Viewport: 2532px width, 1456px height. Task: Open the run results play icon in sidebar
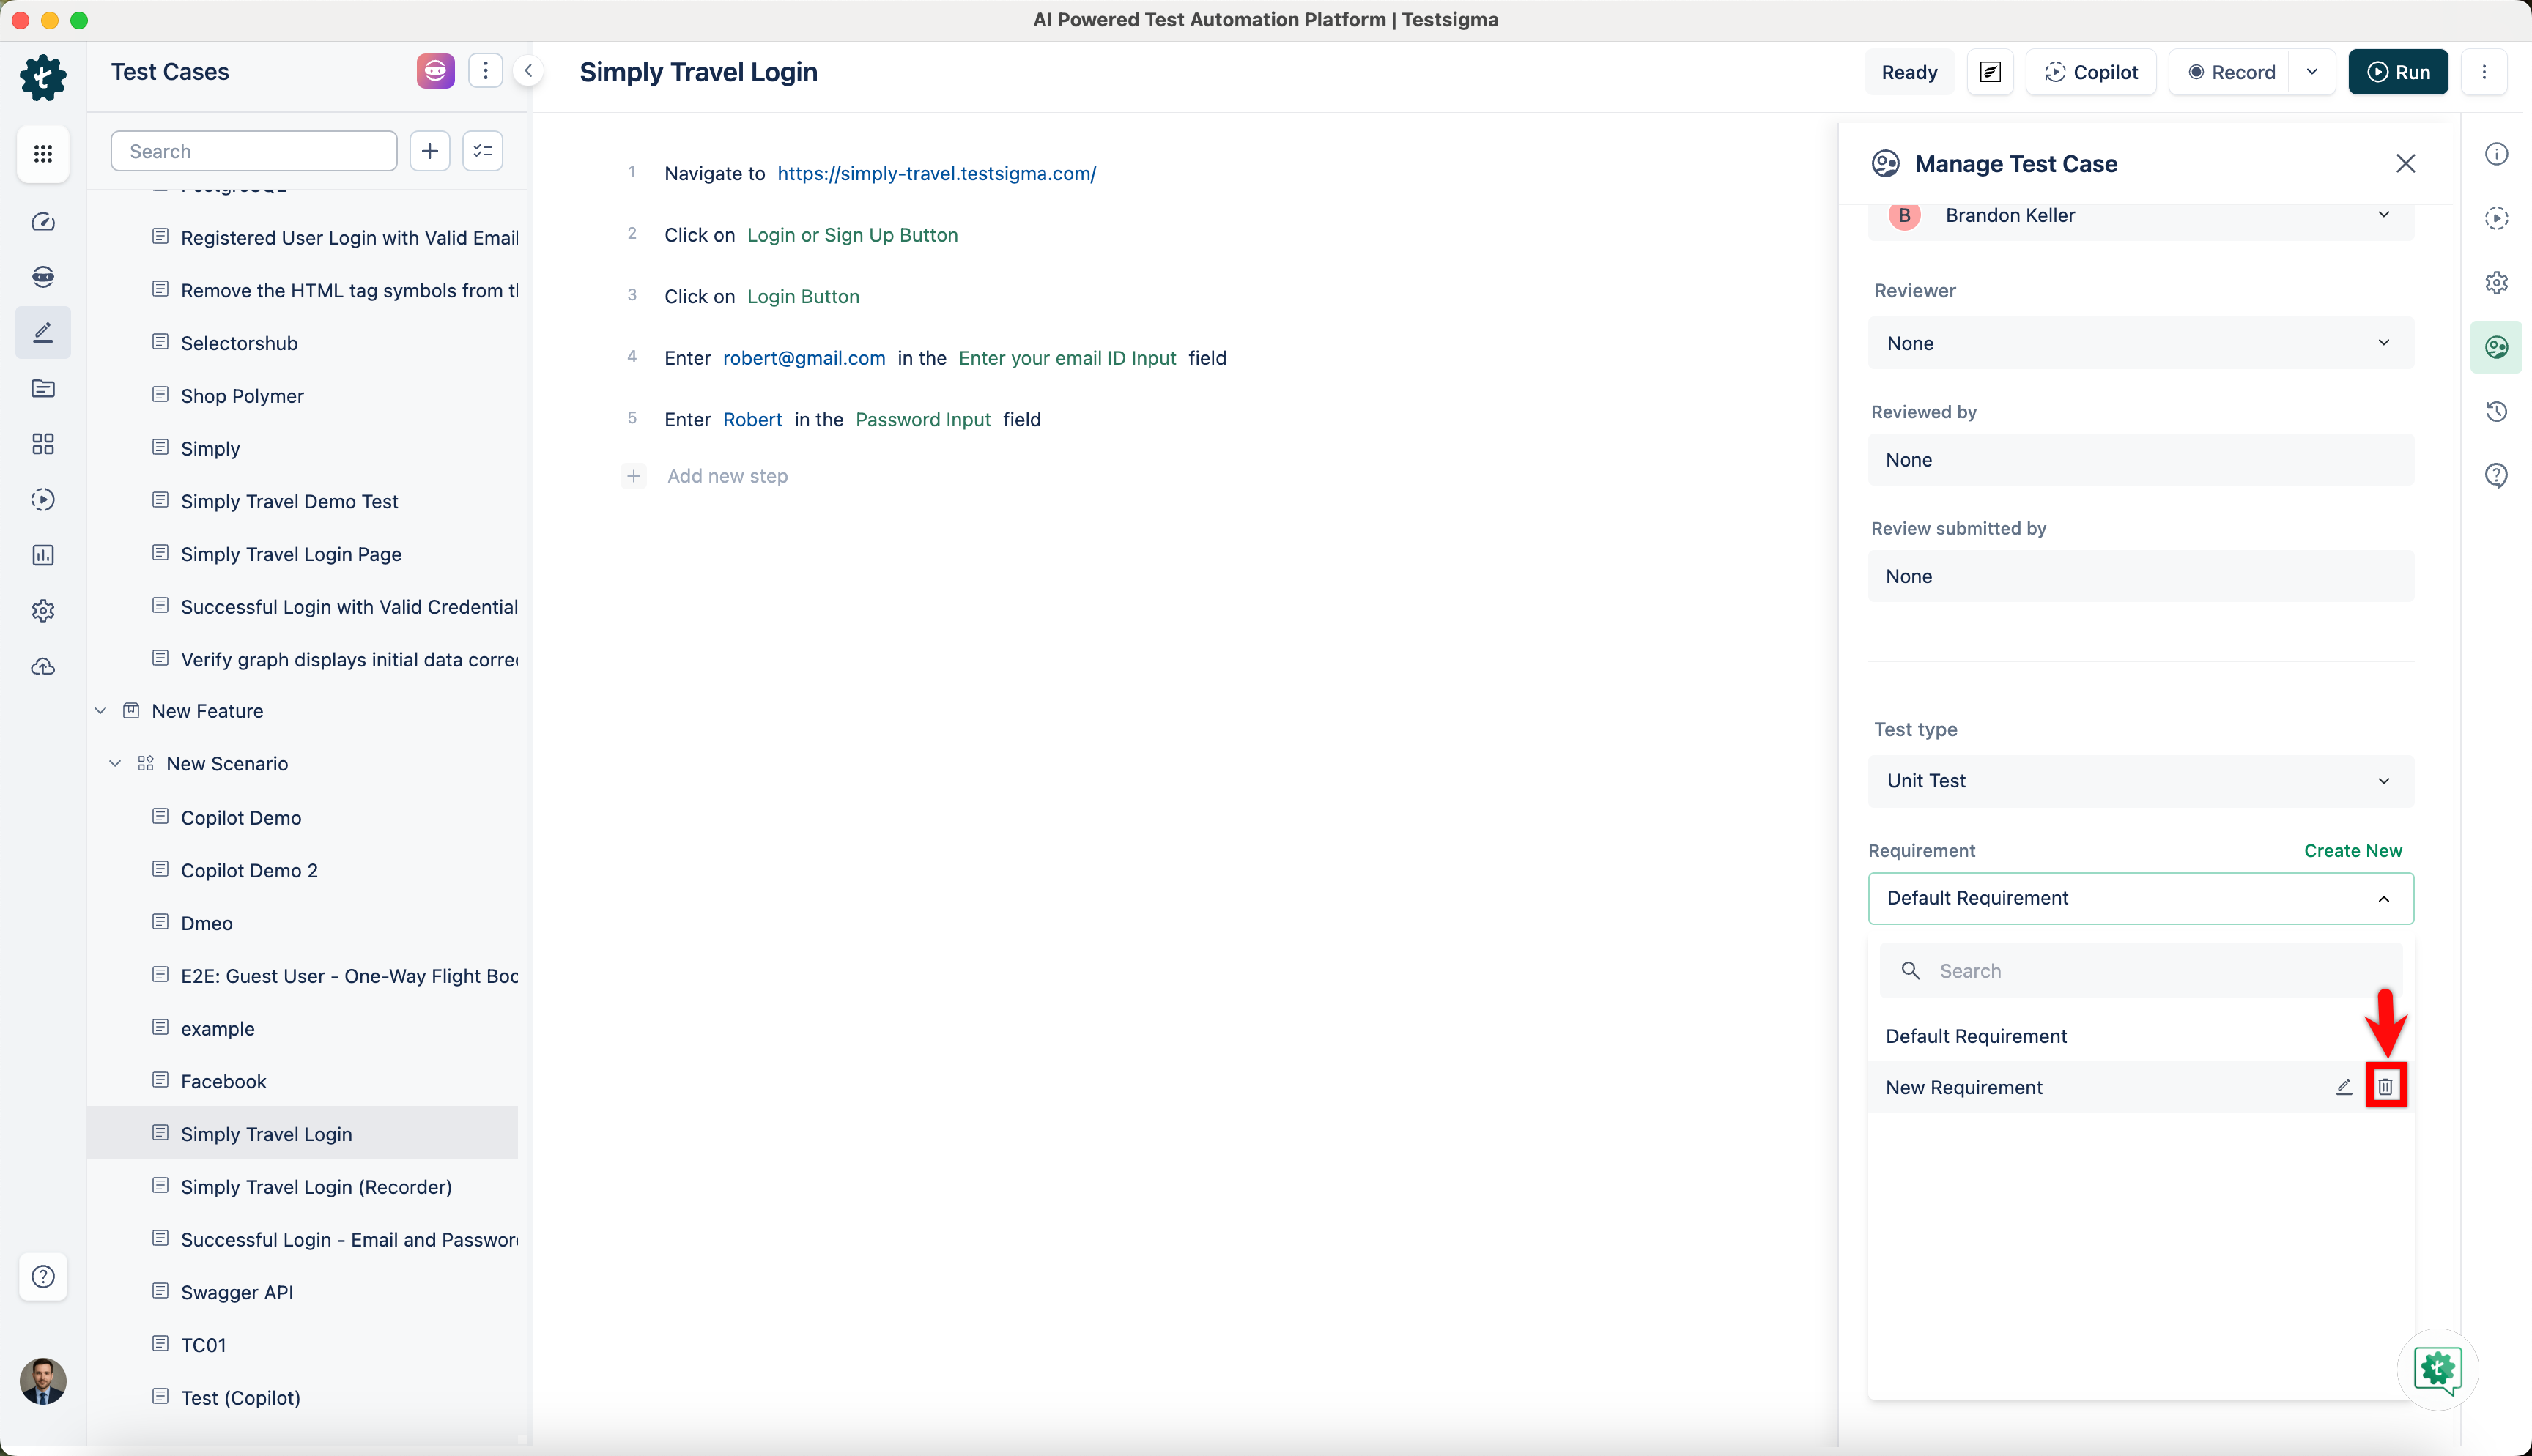(x=43, y=499)
